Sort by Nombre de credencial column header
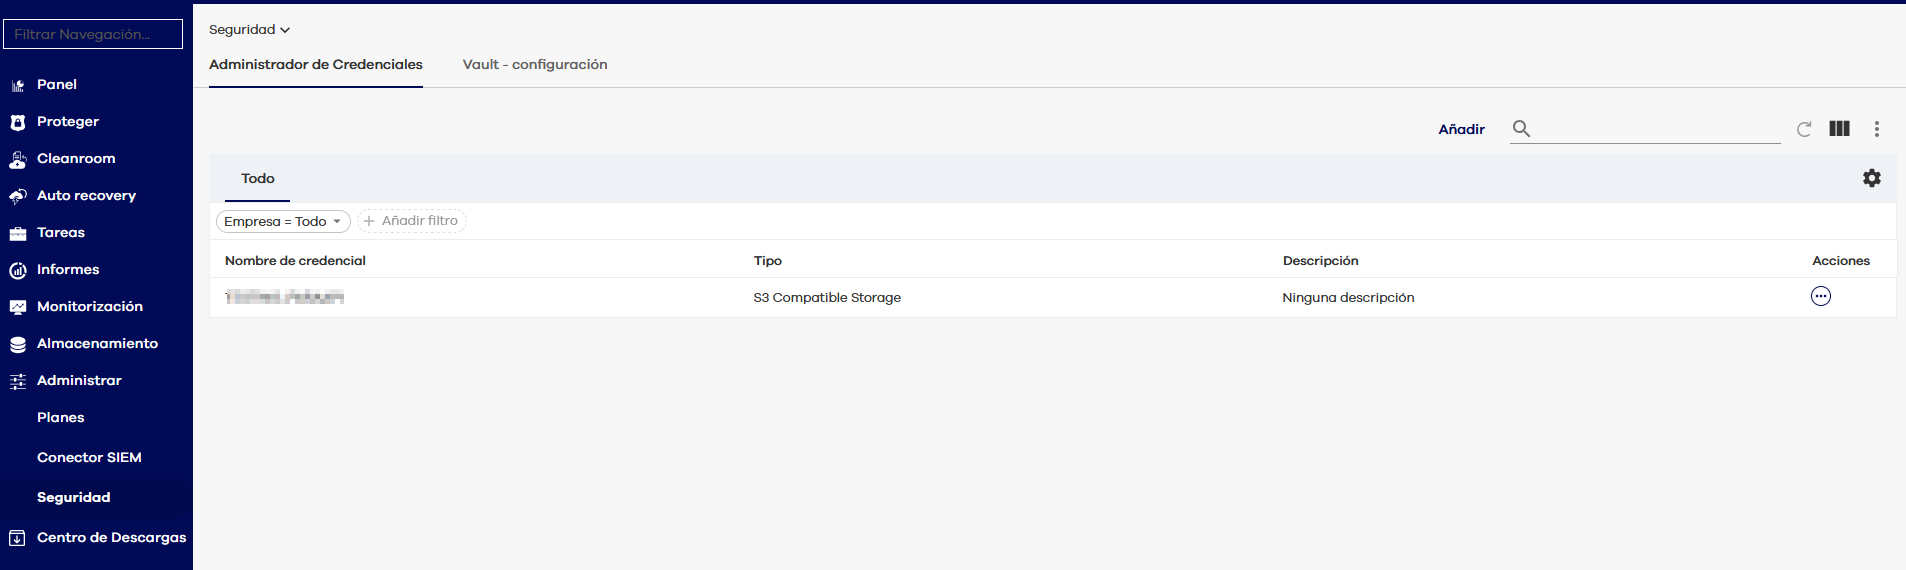The width and height of the screenshot is (1906, 570). (295, 261)
